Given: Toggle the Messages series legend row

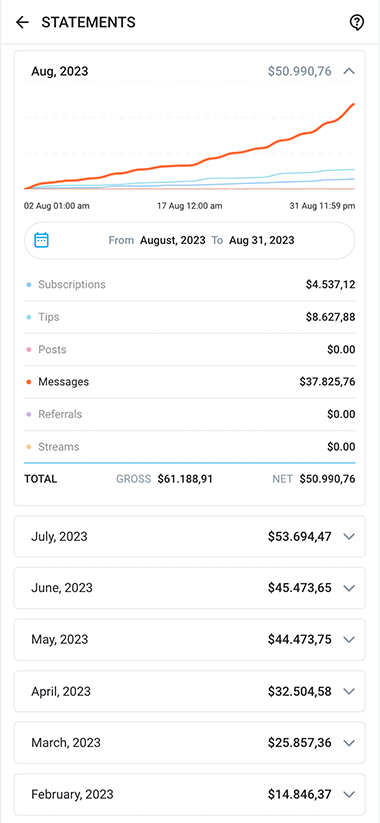Looking at the screenshot, I should click(189, 382).
